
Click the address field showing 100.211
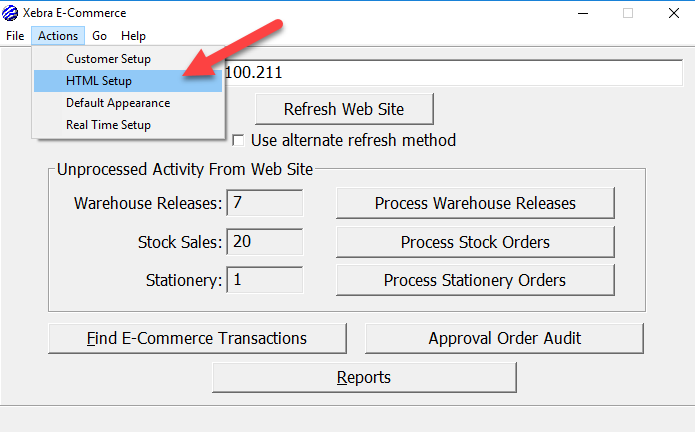[452, 73]
